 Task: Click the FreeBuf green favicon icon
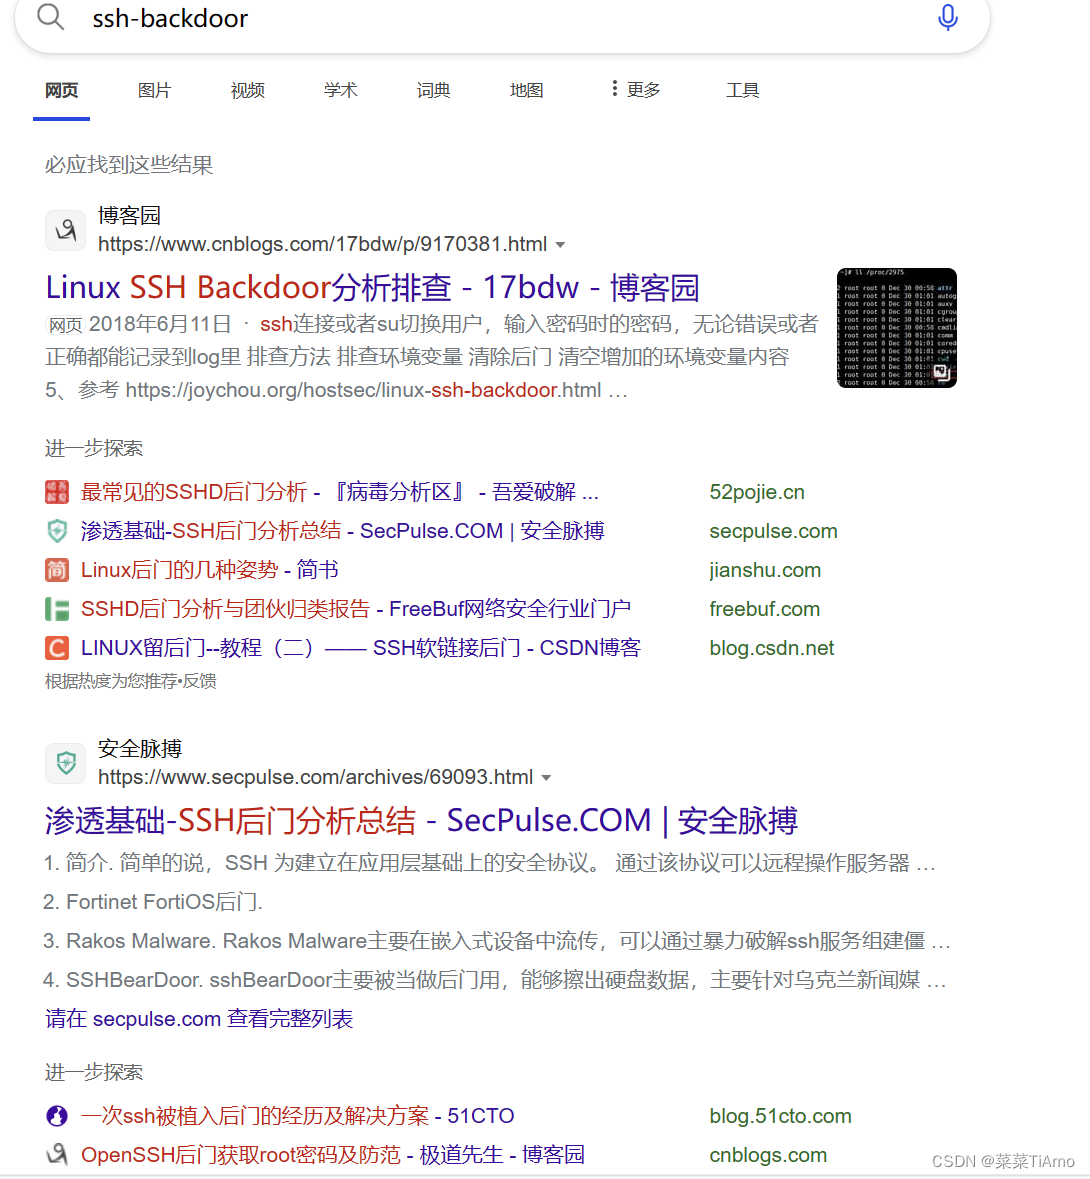click(x=57, y=609)
